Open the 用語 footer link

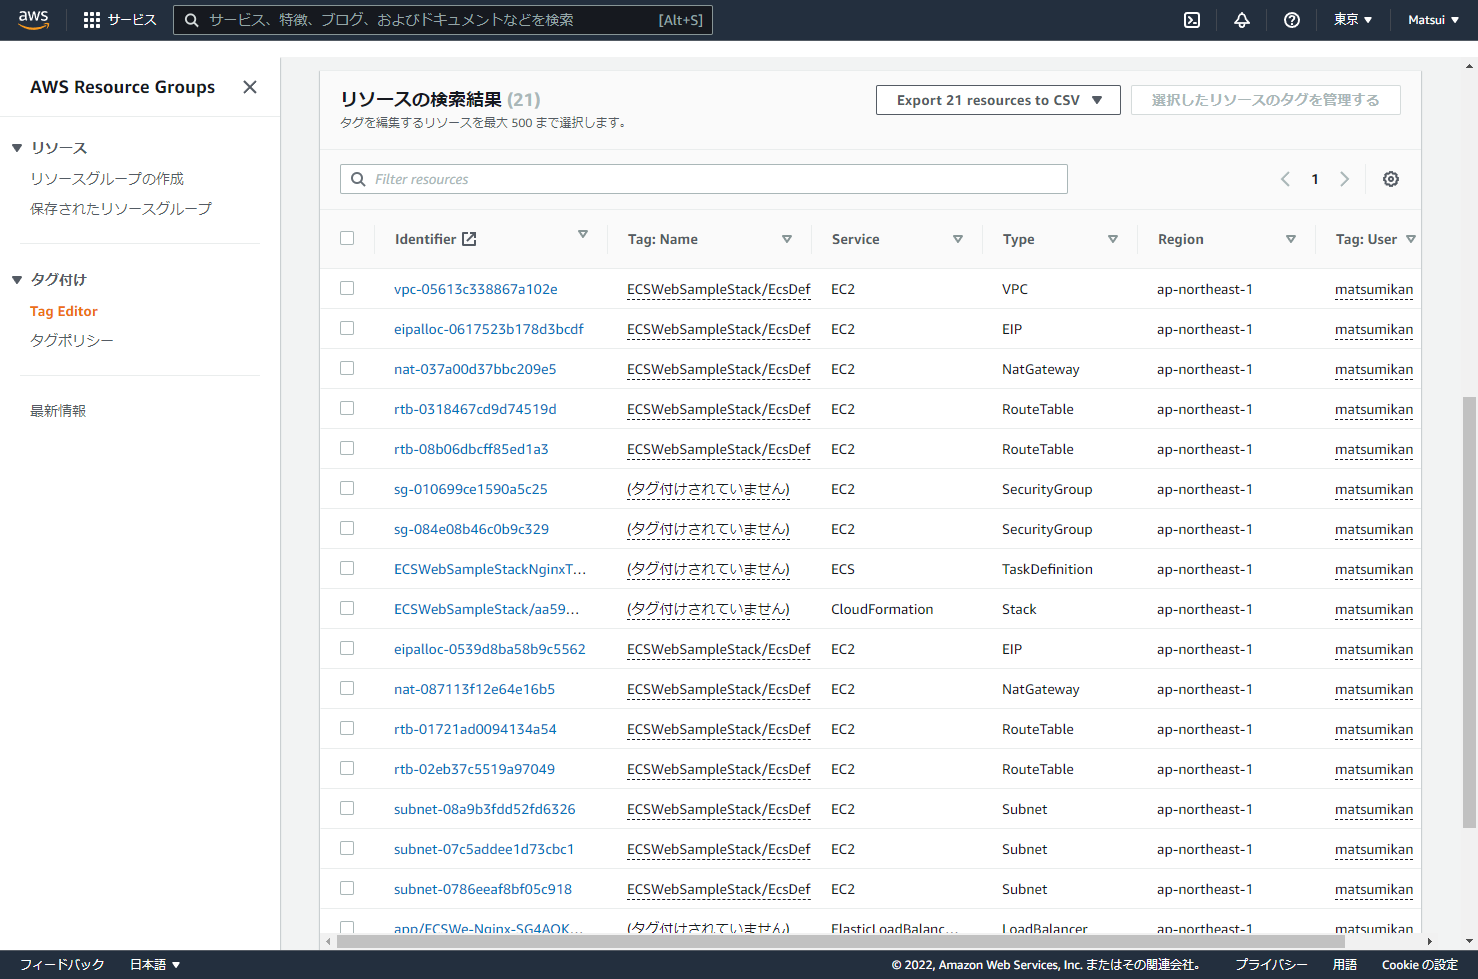point(1345,965)
